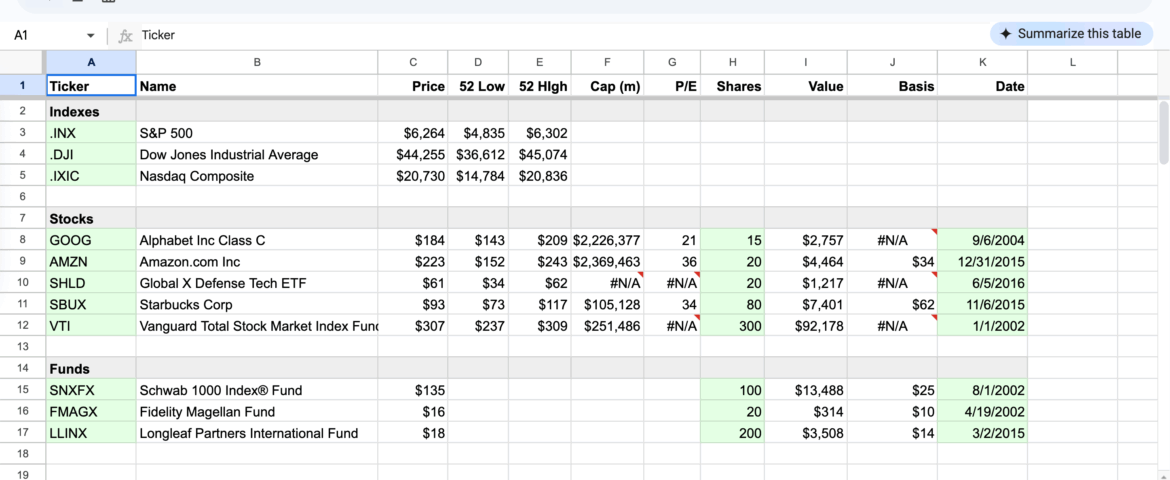Select row 1 header
Image resolution: width=1170 pixels, height=480 pixels.
click(23, 86)
